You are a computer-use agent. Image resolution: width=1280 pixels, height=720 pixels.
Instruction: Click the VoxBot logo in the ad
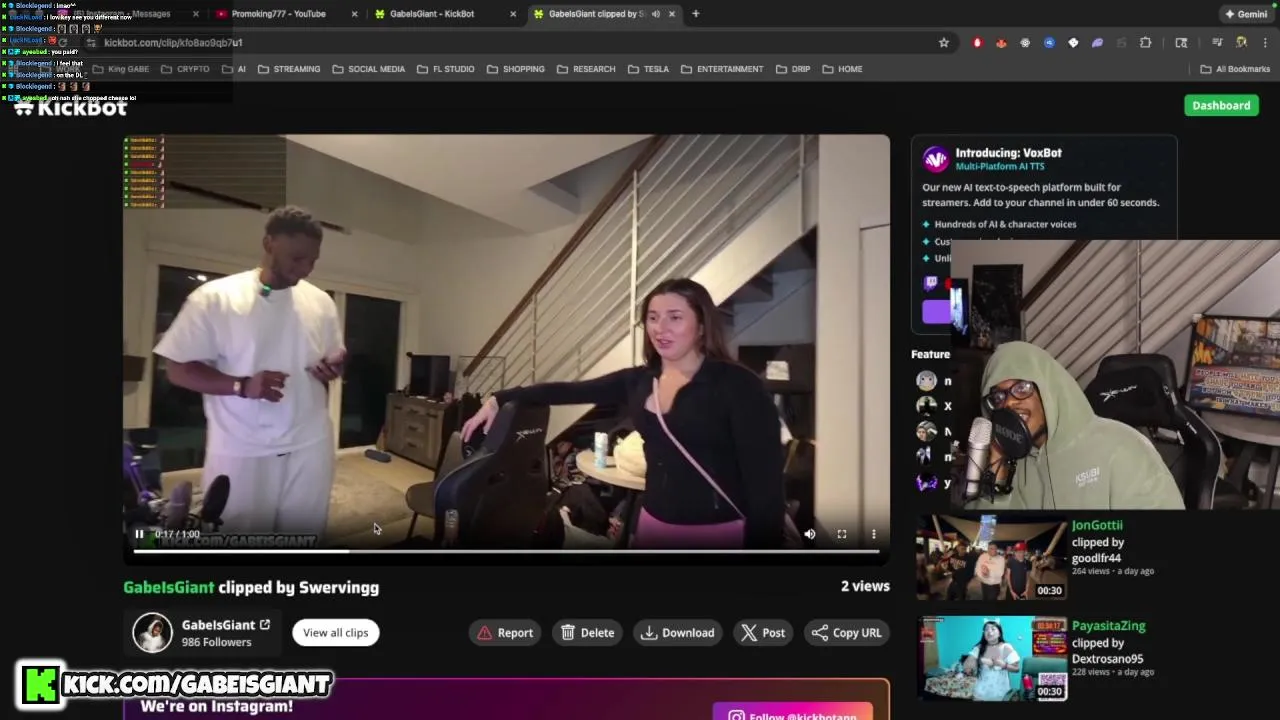935,158
